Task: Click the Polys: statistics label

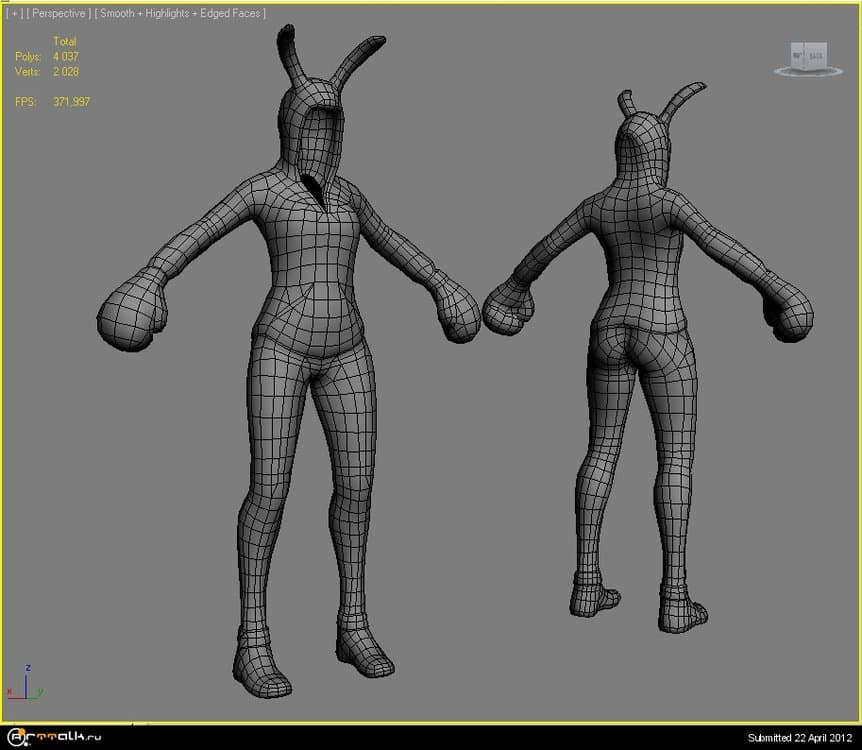Action: click(x=28, y=57)
